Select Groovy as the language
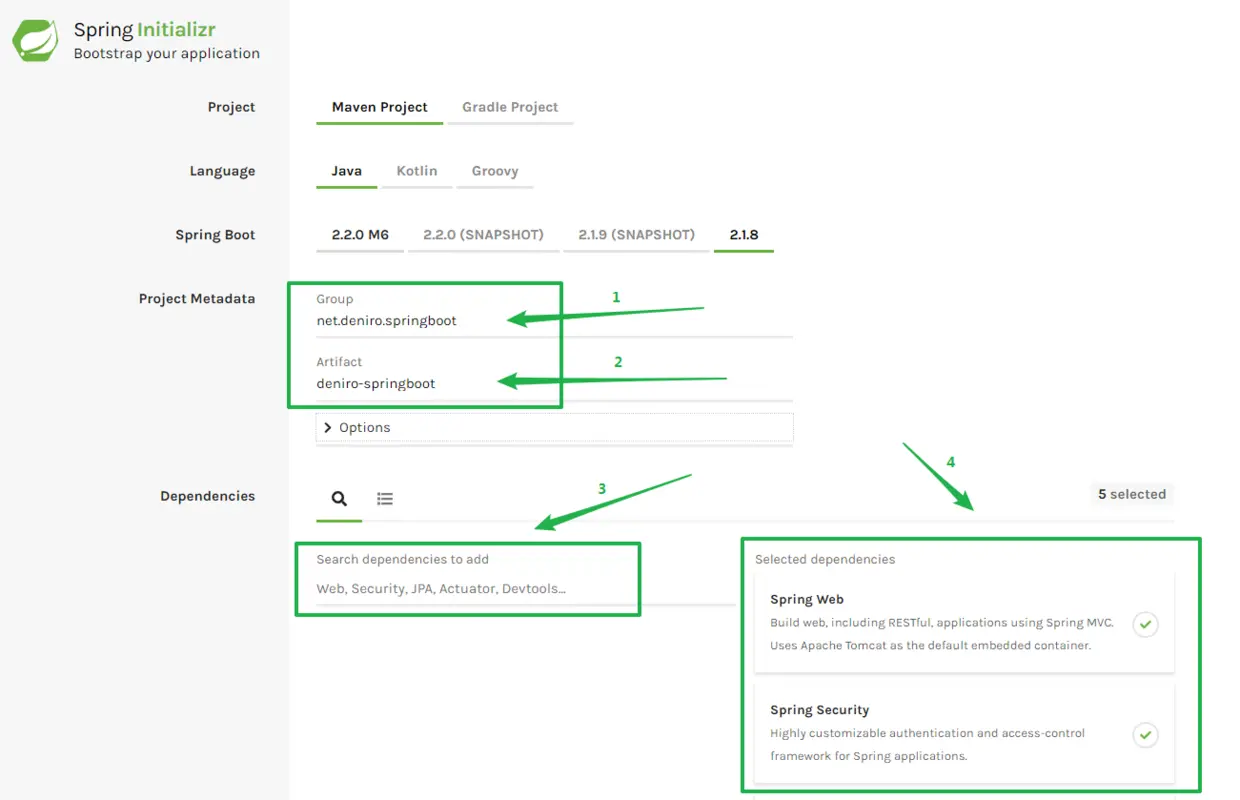The width and height of the screenshot is (1240, 800). pos(495,171)
